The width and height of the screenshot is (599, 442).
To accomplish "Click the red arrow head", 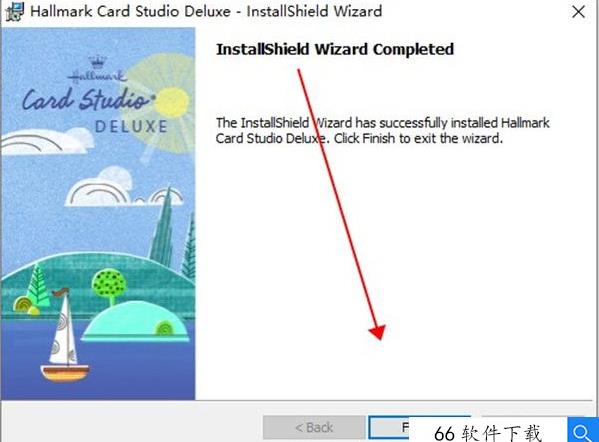I will click(377, 332).
